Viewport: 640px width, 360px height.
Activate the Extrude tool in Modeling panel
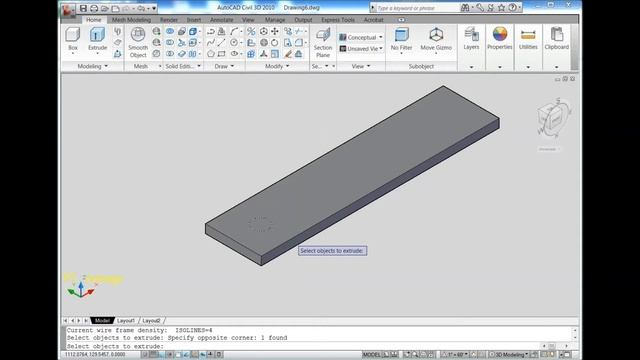[98, 39]
